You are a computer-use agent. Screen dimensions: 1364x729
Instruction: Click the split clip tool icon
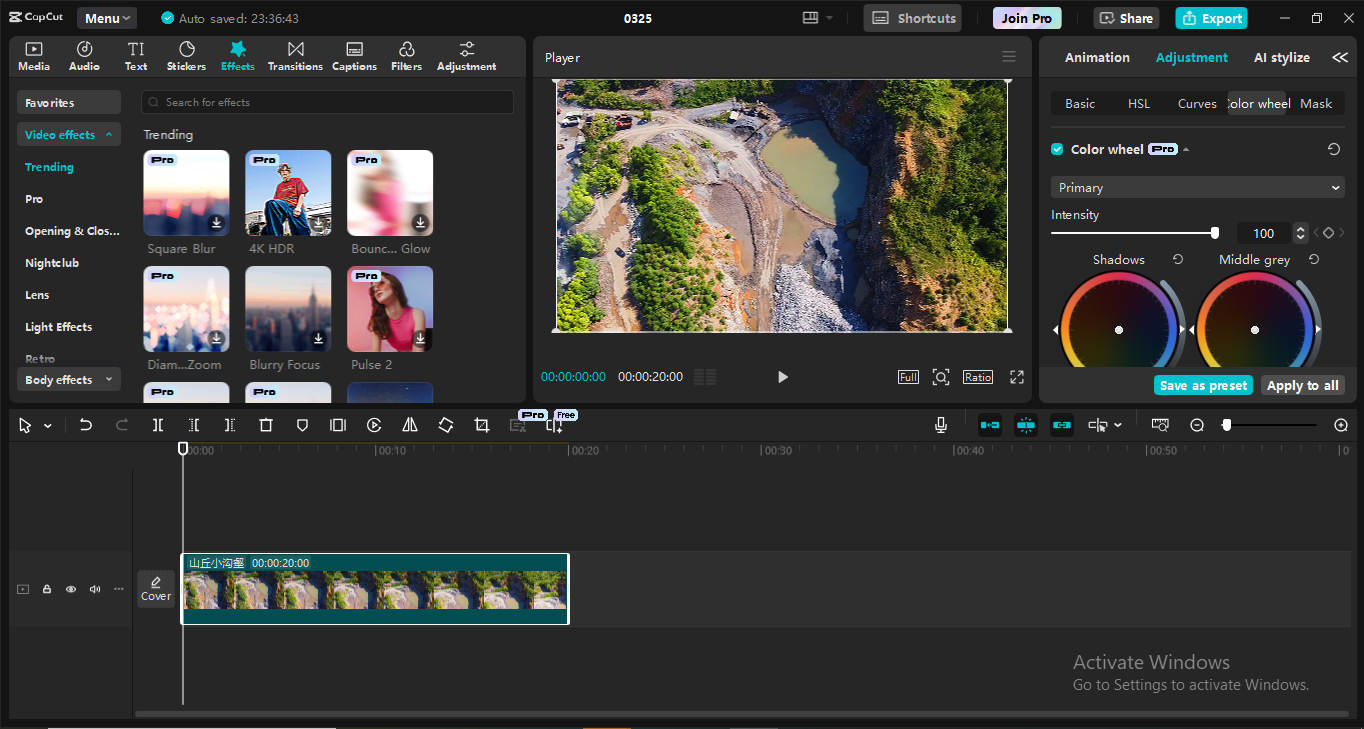(x=158, y=425)
